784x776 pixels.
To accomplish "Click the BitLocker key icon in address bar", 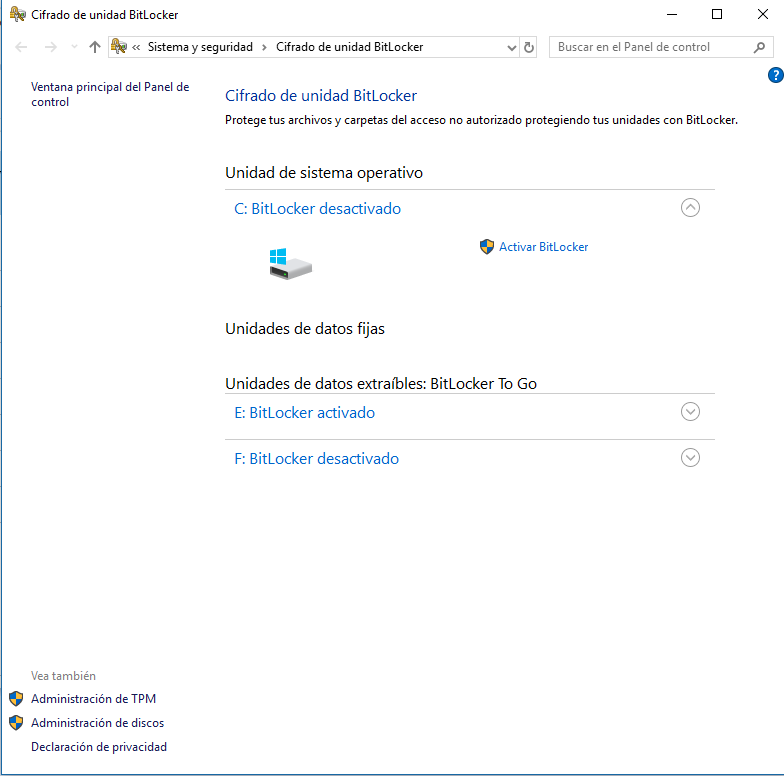I will point(119,47).
